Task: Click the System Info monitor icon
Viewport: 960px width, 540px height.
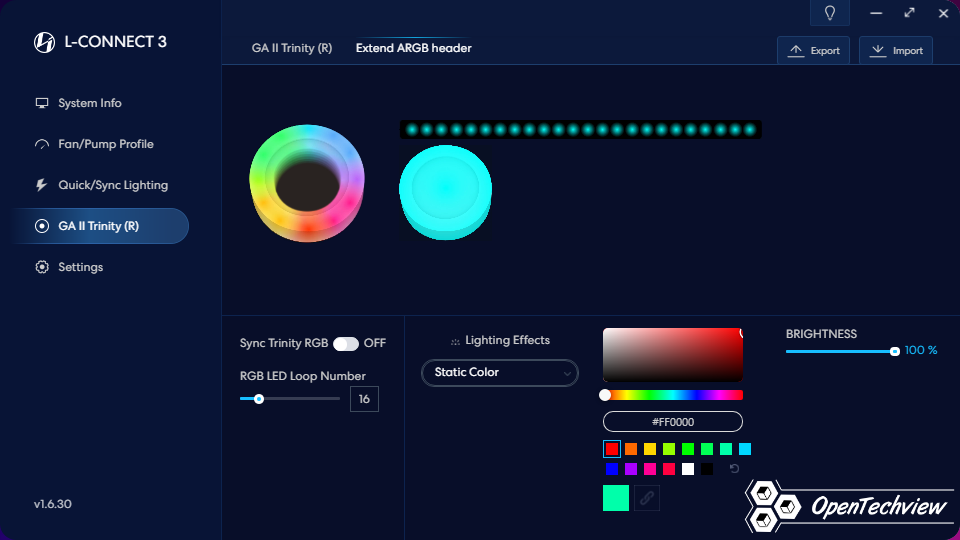Action: (42, 103)
